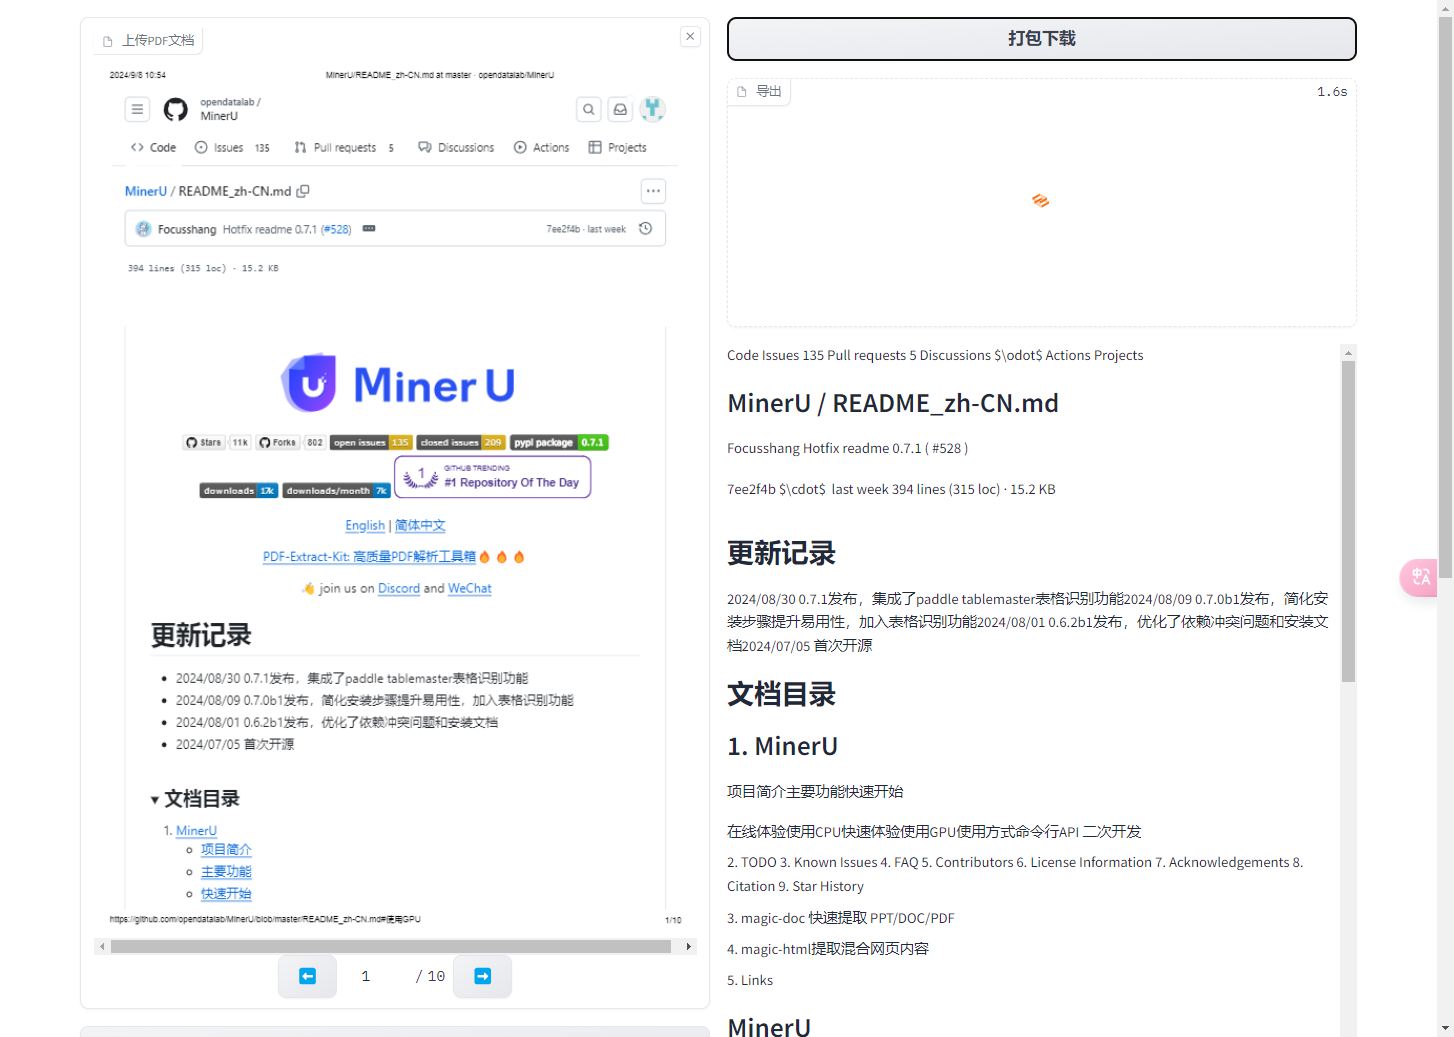Click the 'MinerU / README_zh-CN.md' heading in output

click(x=892, y=404)
